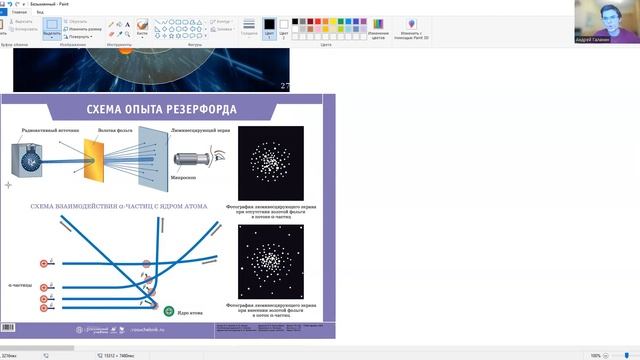The height and width of the screenshot is (360, 640).
Task: Switch to the View (Вид) ribbon tab
Action: coord(40,12)
